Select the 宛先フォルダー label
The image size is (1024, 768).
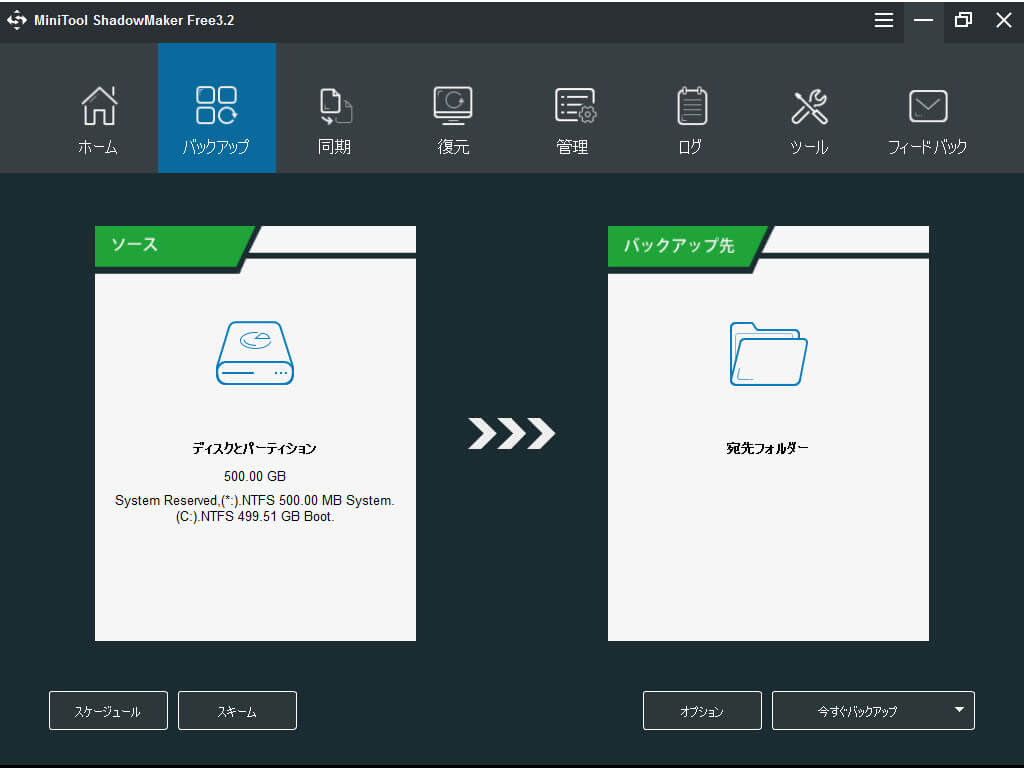pos(768,448)
